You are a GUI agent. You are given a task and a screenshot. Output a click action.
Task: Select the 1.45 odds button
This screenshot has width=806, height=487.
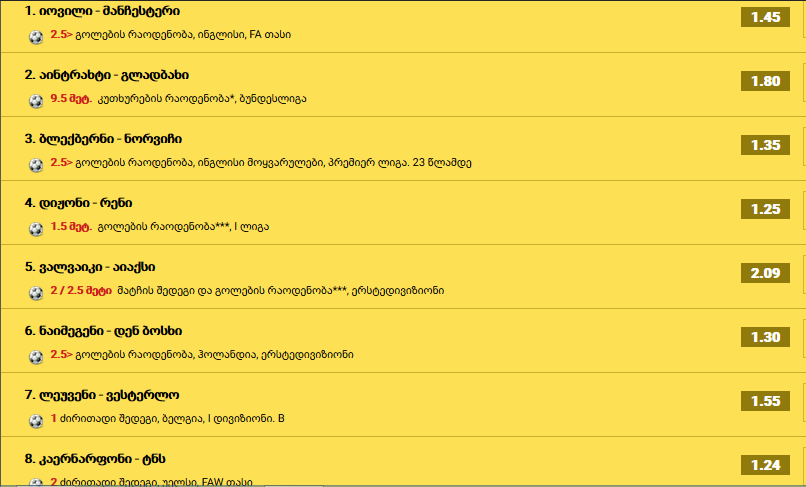point(765,17)
